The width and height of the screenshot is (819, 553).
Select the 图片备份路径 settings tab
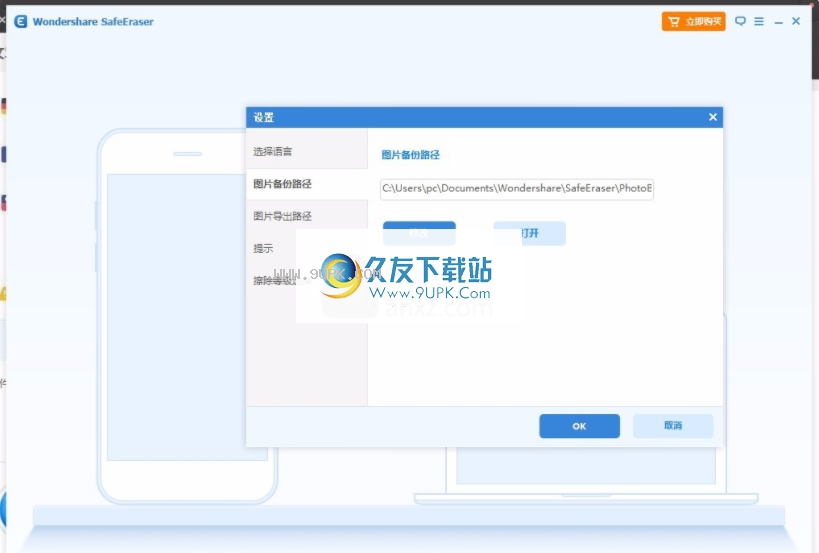pos(307,184)
